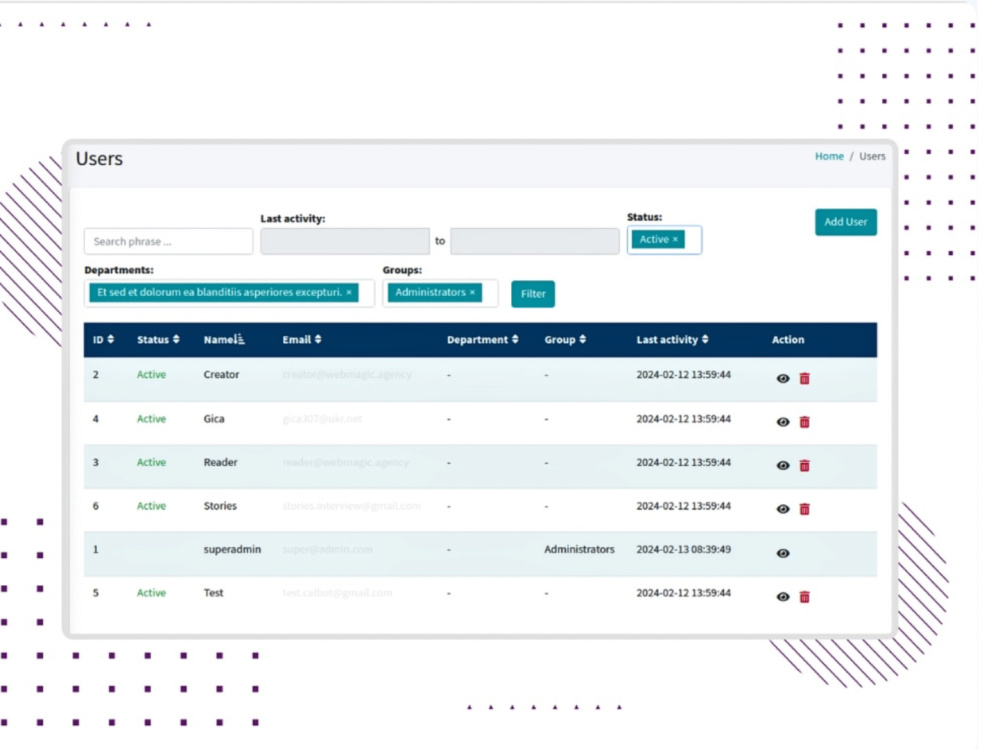Image resolution: width=1000 pixels, height=750 pixels.
Task: Select the name cell Stories
Action: (220, 506)
